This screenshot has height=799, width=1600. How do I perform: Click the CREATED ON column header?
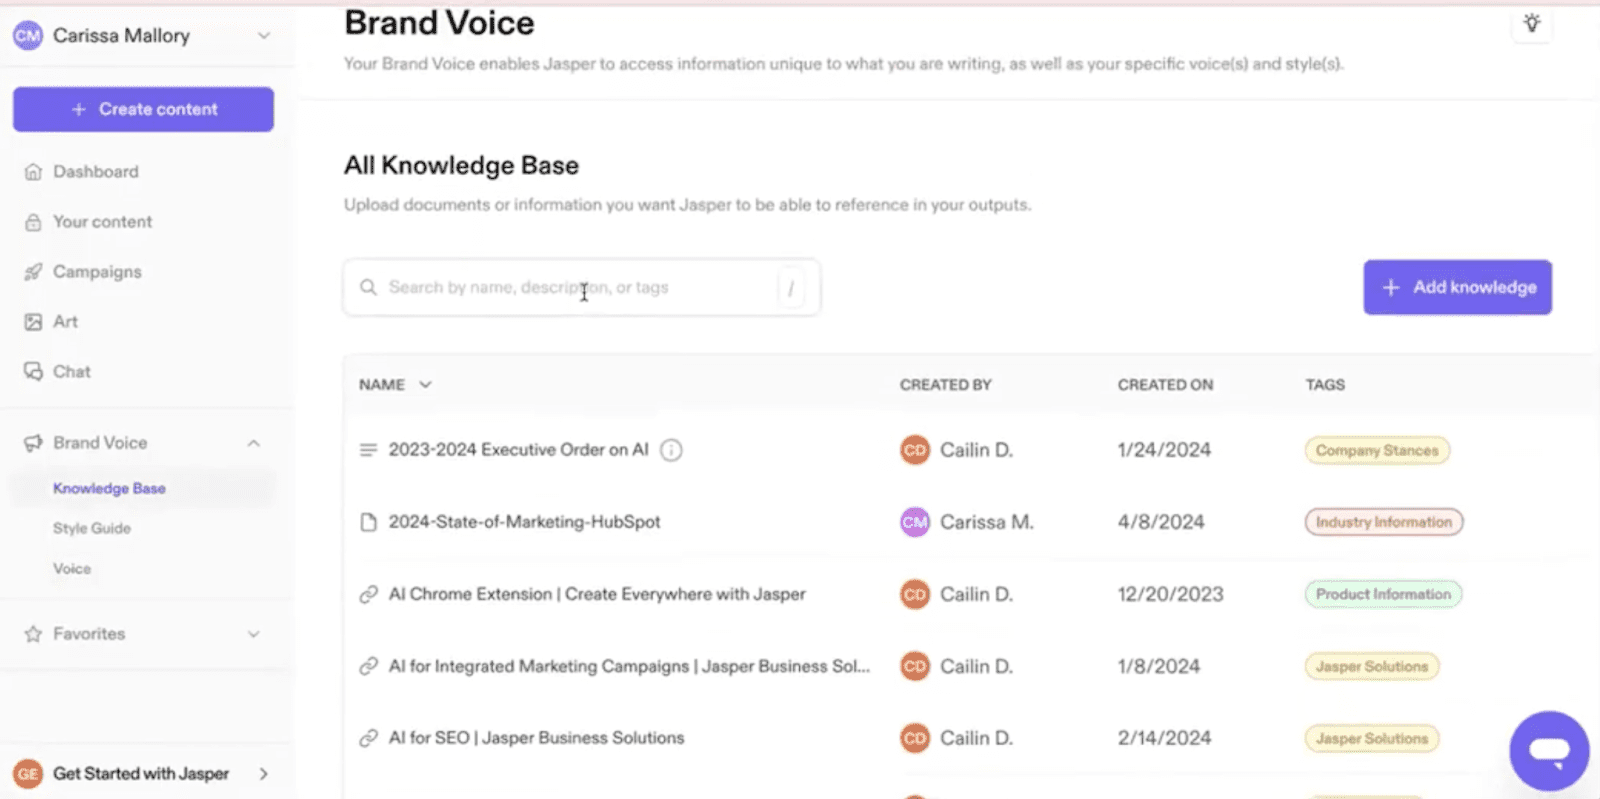[1165, 384]
